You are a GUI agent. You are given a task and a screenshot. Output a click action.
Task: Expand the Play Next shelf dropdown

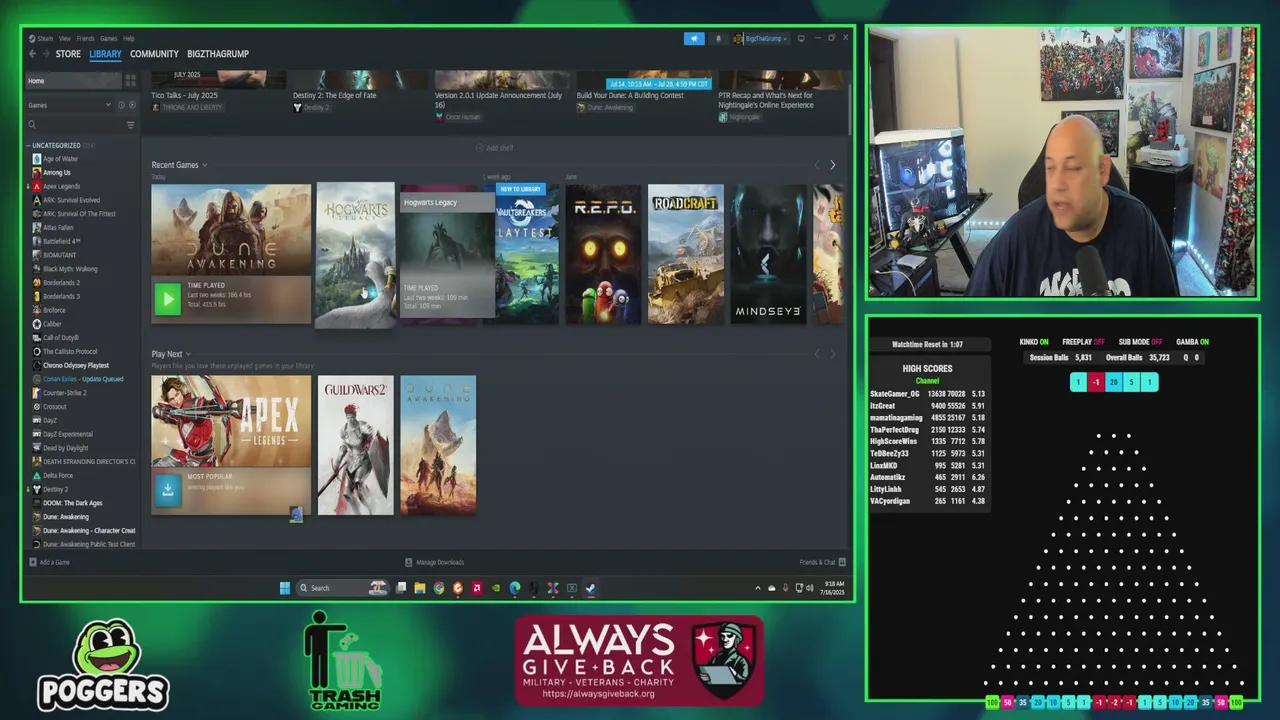point(187,354)
